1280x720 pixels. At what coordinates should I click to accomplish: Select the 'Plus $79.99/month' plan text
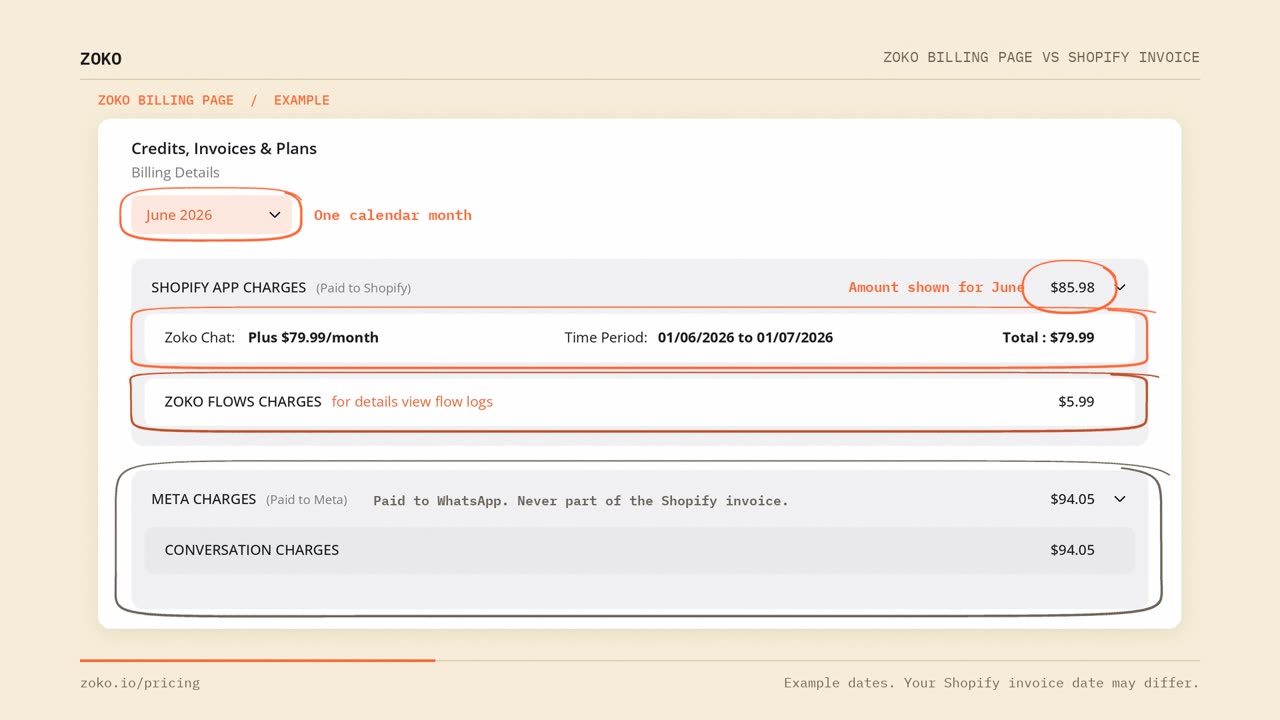click(x=313, y=338)
